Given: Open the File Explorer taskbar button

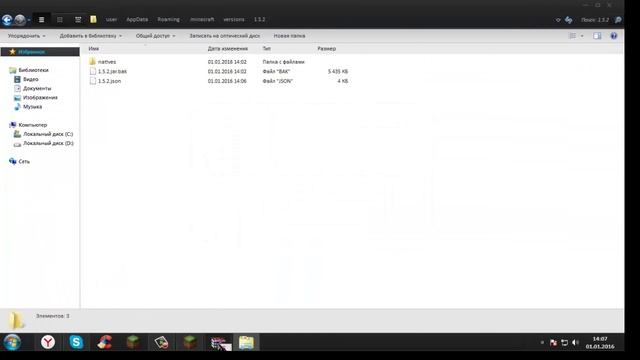Looking at the screenshot, I should click(x=246, y=342).
